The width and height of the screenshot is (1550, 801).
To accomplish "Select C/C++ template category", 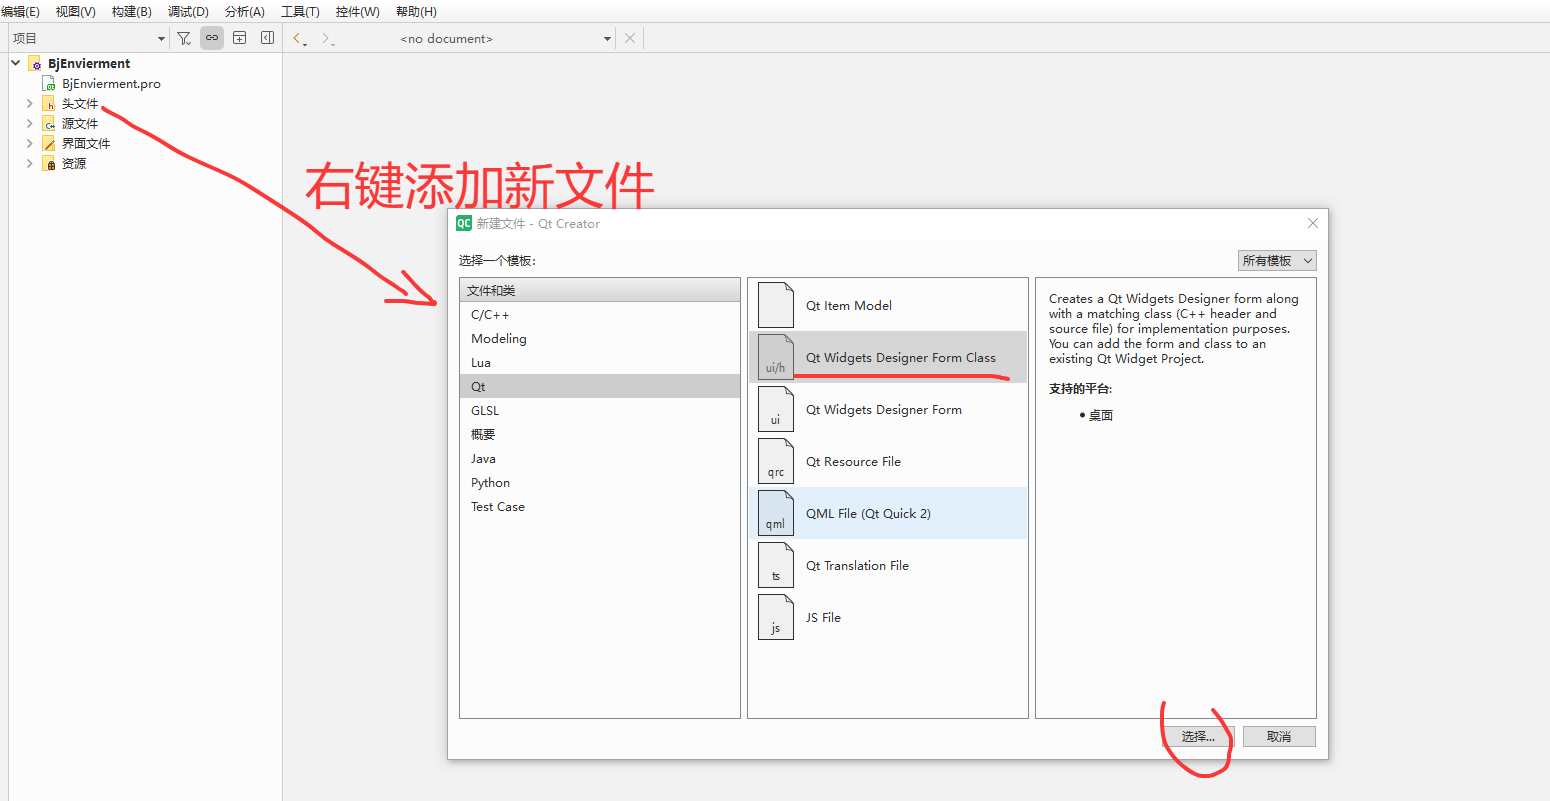I will [600, 315].
